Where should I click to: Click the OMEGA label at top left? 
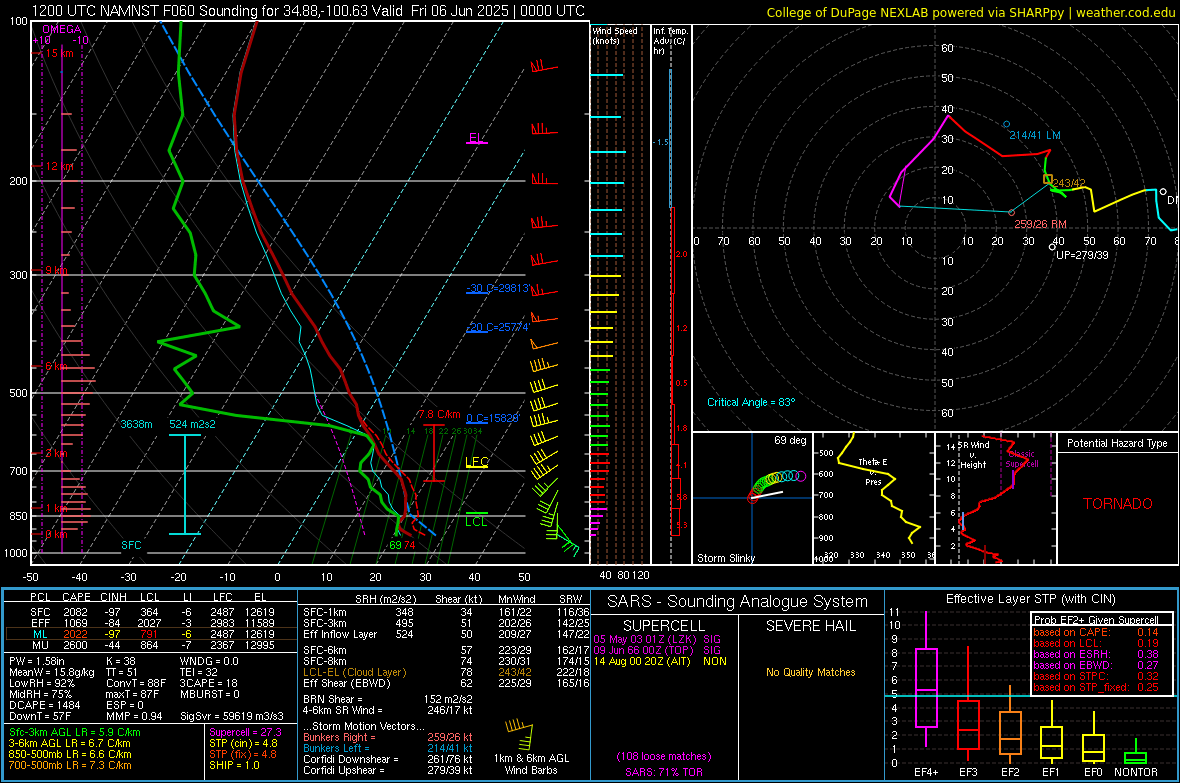pos(62,29)
